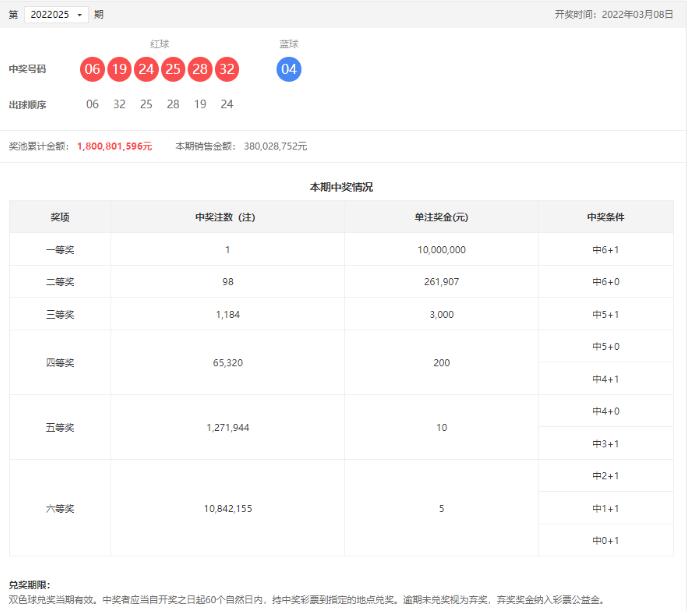688x613 pixels.
Task: Select the 四等奖 row label
Action: point(60,362)
